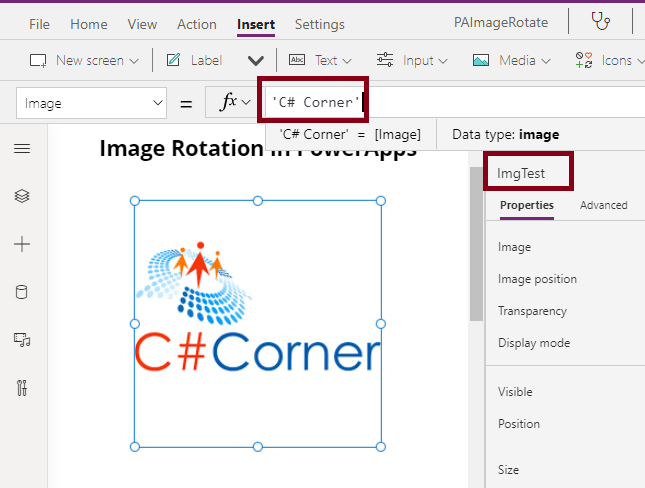
Task: Open the Data sources cylinder icon
Action: tap(21, 292)
